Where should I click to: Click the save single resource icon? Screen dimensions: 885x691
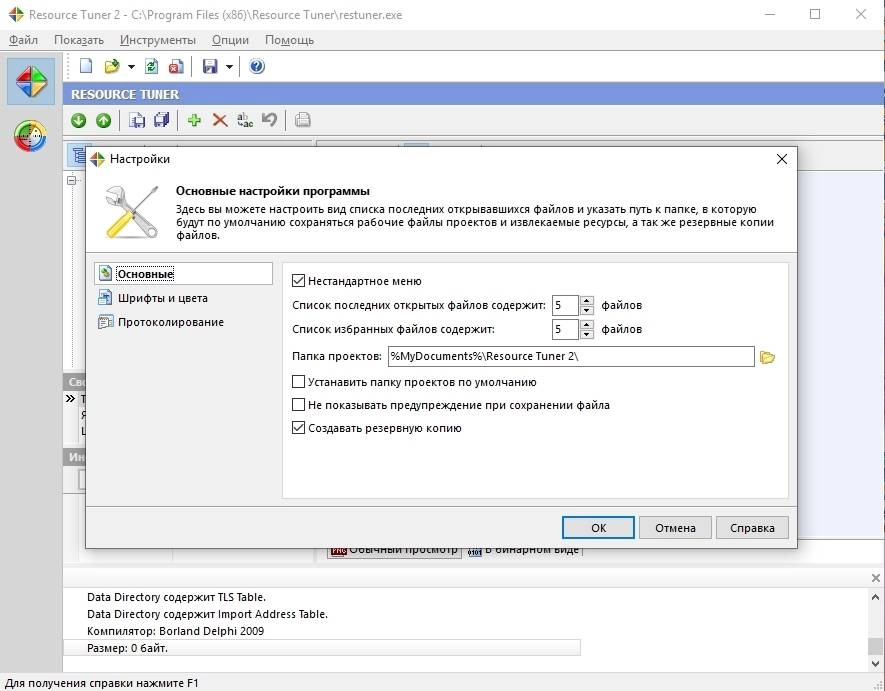pyautogui.click(x=137, y=120)
